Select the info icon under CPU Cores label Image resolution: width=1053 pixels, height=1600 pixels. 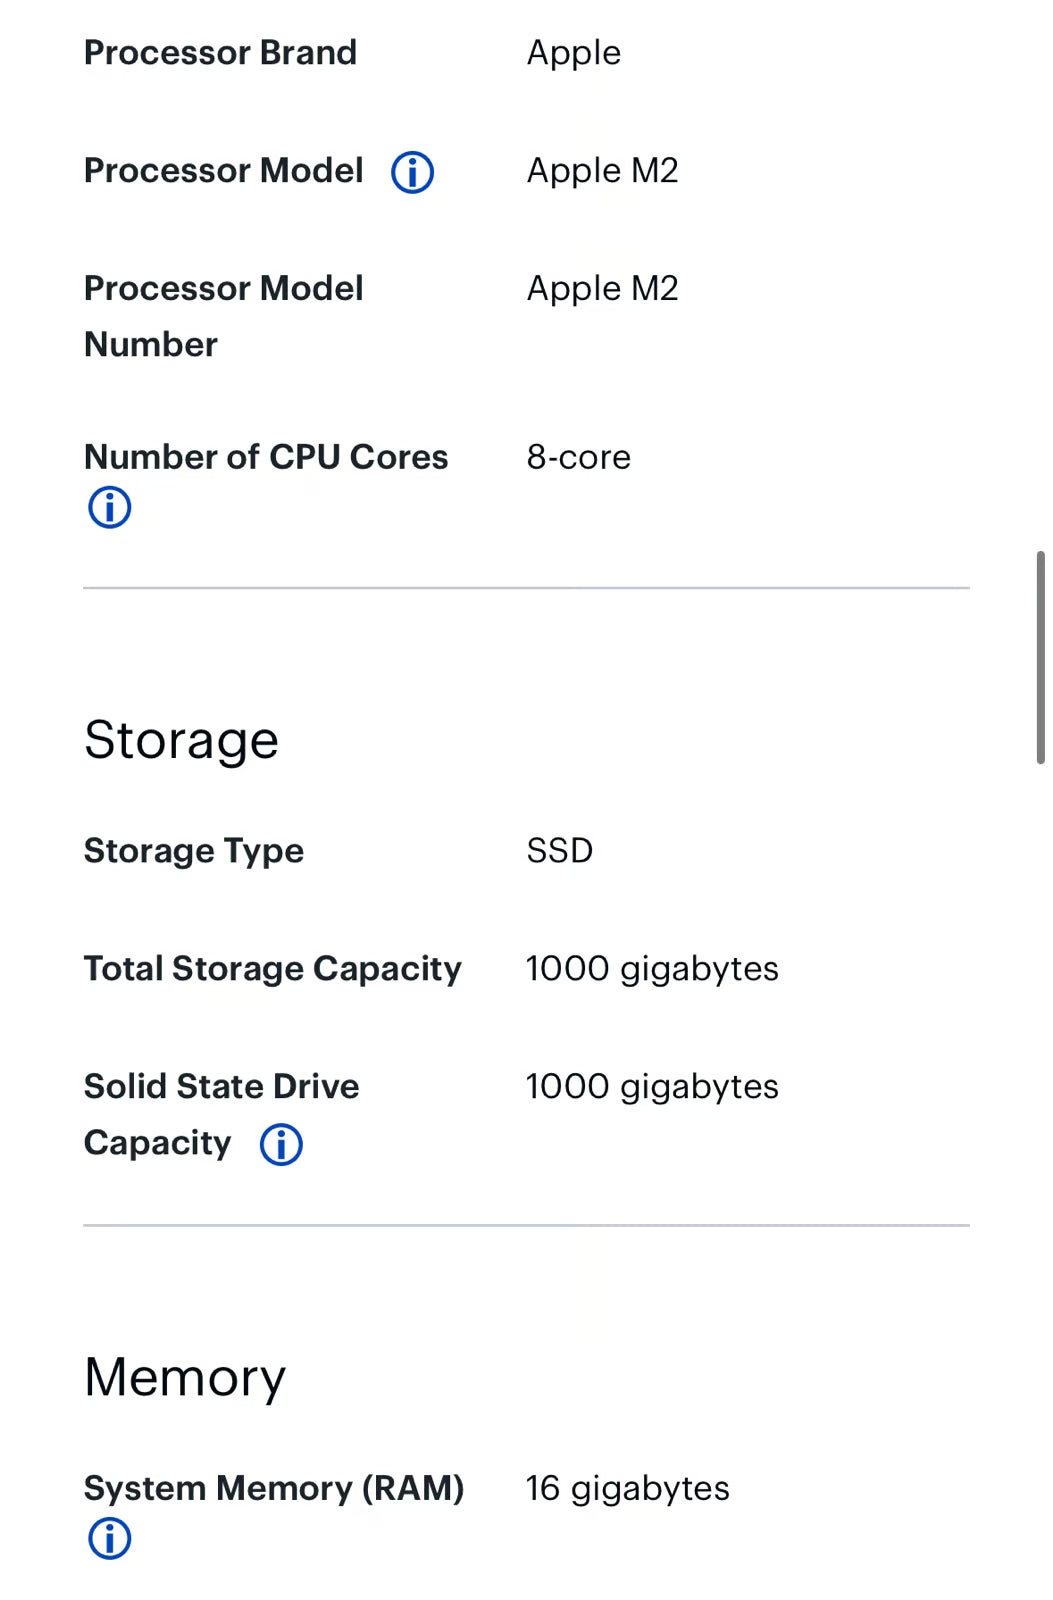click(x=109, y=507)
